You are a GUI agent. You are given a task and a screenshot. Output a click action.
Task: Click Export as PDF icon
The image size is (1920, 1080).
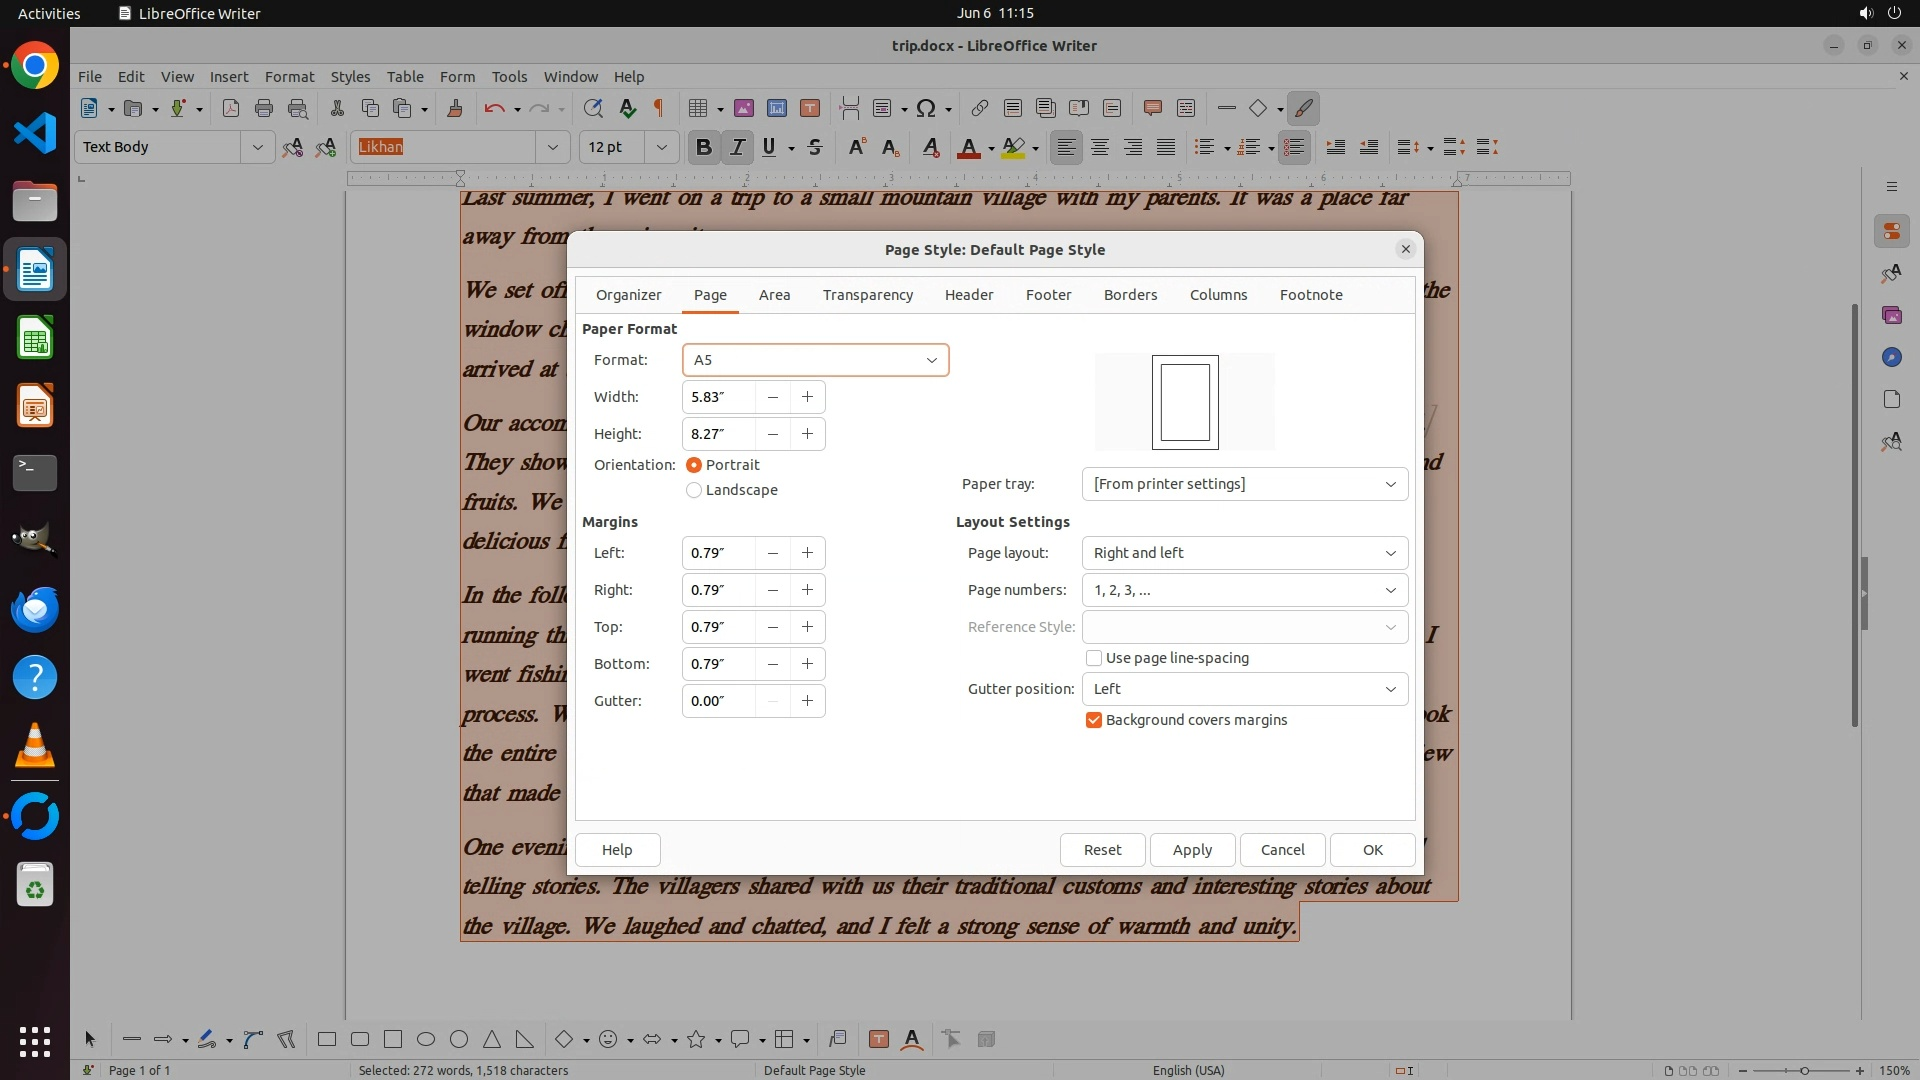pos(230,108)
